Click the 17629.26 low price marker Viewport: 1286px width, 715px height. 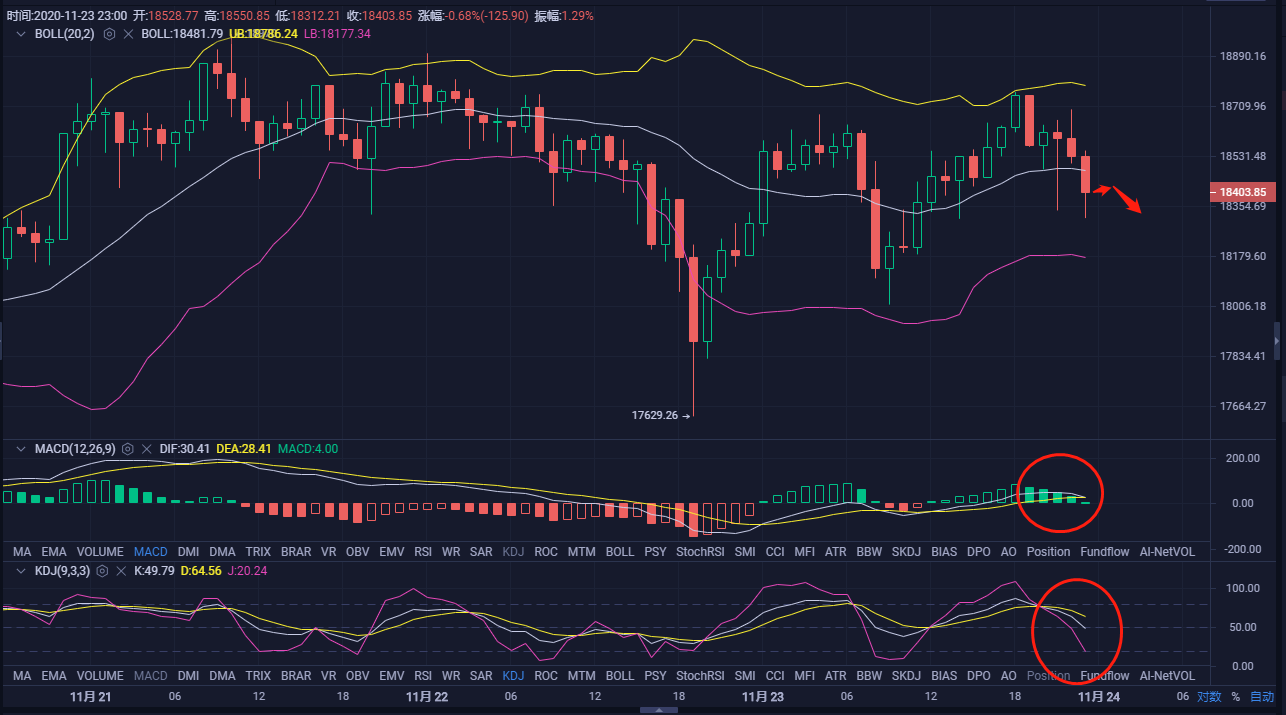(661, 415)
